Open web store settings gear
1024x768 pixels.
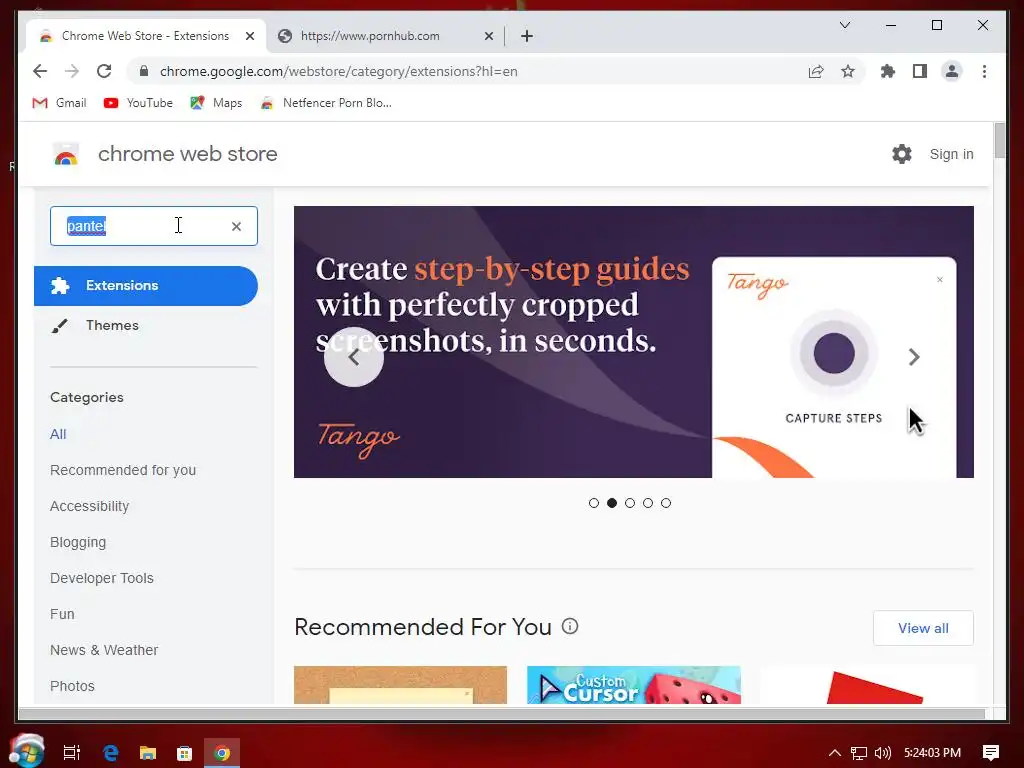tap(902, 154)
